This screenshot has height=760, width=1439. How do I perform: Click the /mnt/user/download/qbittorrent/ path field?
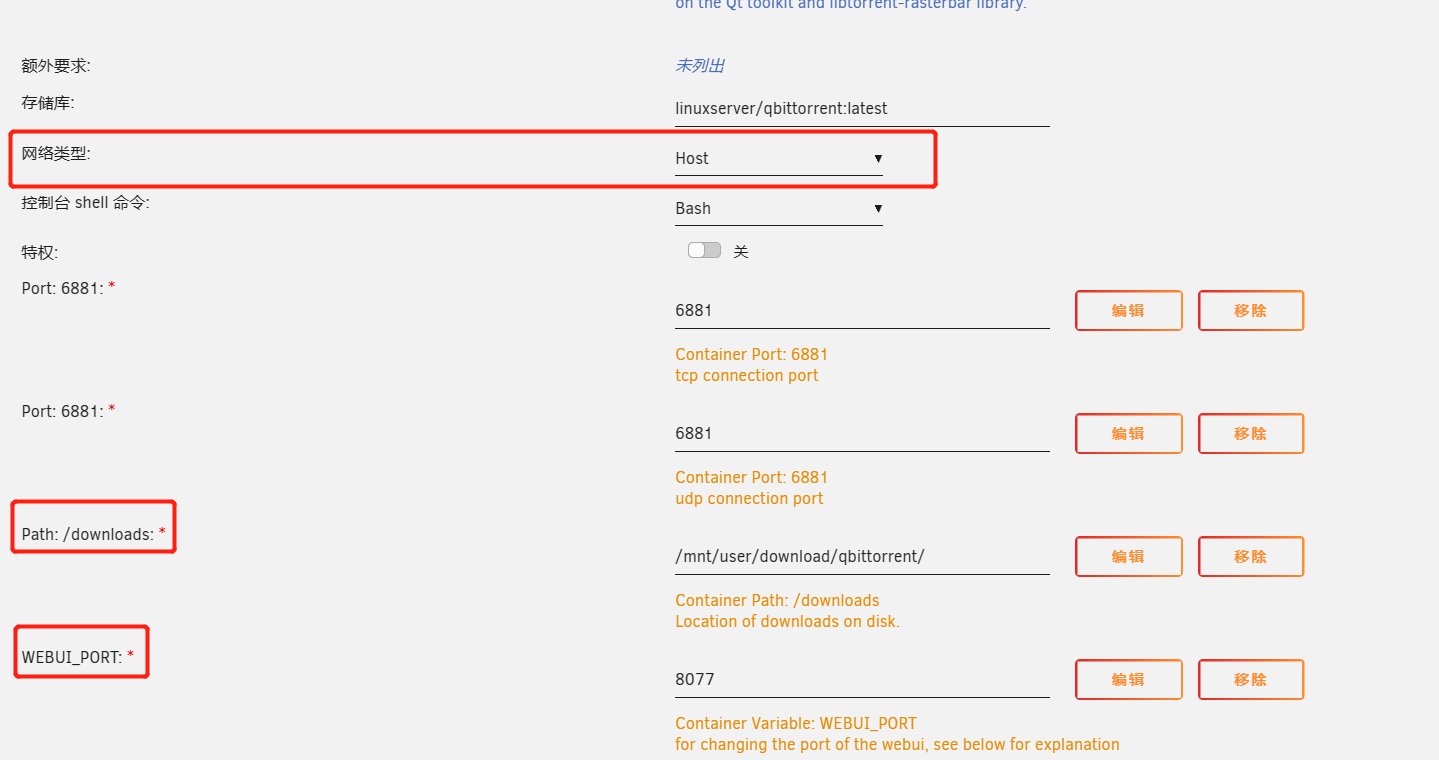click(x=861, y=556)
